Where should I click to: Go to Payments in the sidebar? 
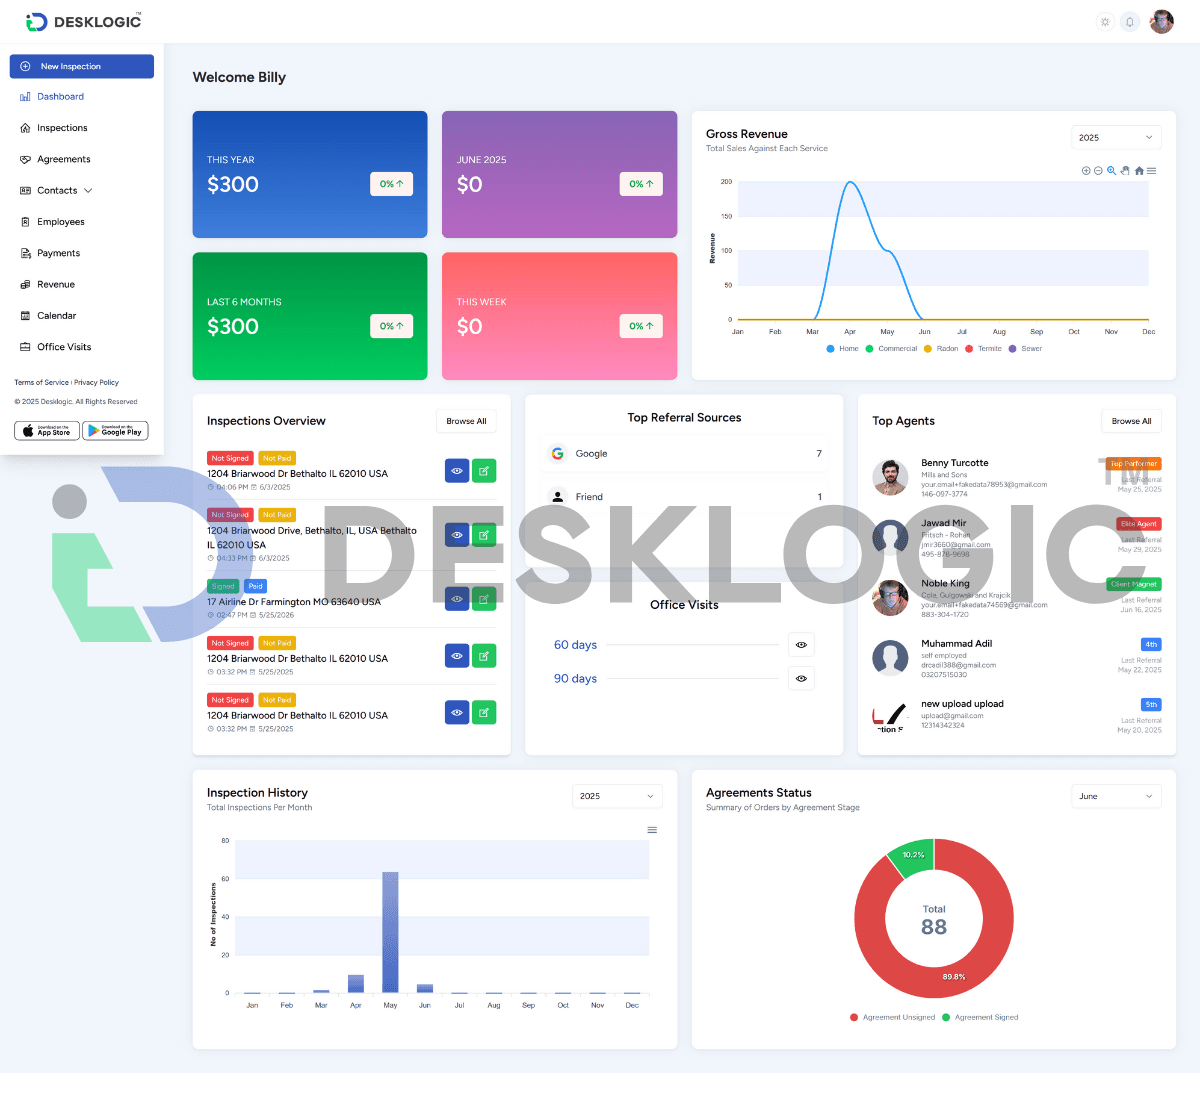point(58,253)
